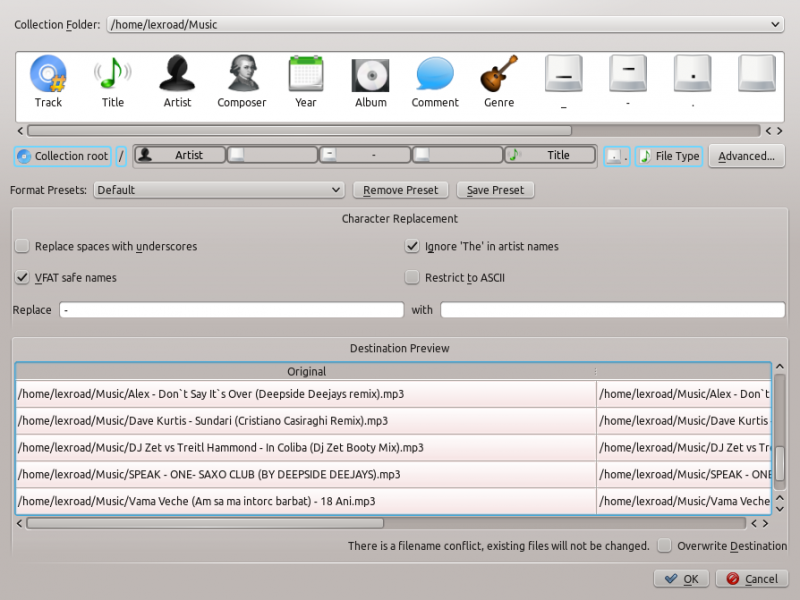800x600 pixels.
Task: Select the Vama Veche file row
Action: [x=306, y=501]
